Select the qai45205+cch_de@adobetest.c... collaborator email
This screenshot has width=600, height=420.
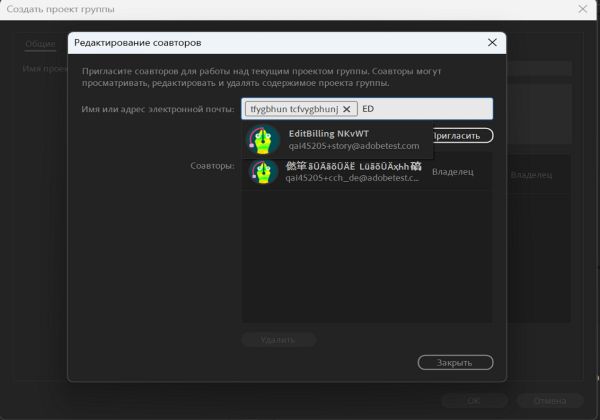(x=352, y=178)
